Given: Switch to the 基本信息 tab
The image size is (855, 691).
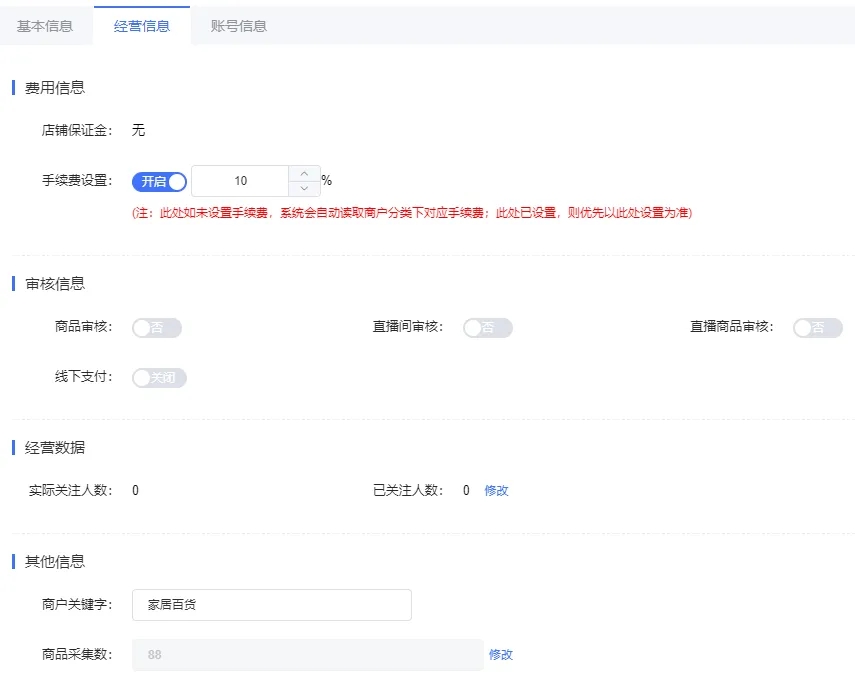Looking at the screenshot, I should [x=46, y=27].
